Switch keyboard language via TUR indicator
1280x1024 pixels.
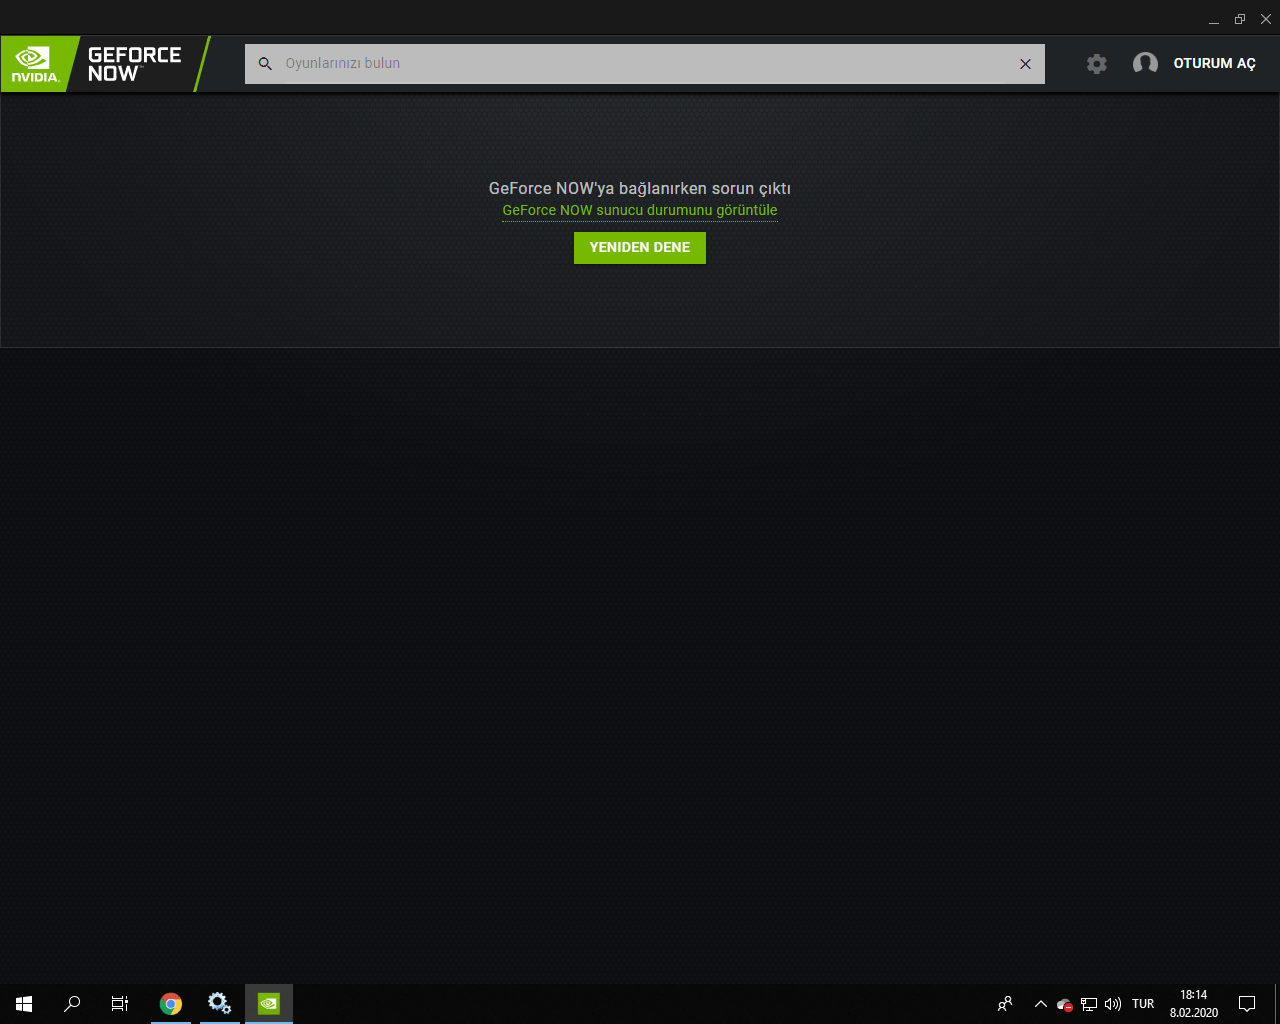tap(1142, 1003)
